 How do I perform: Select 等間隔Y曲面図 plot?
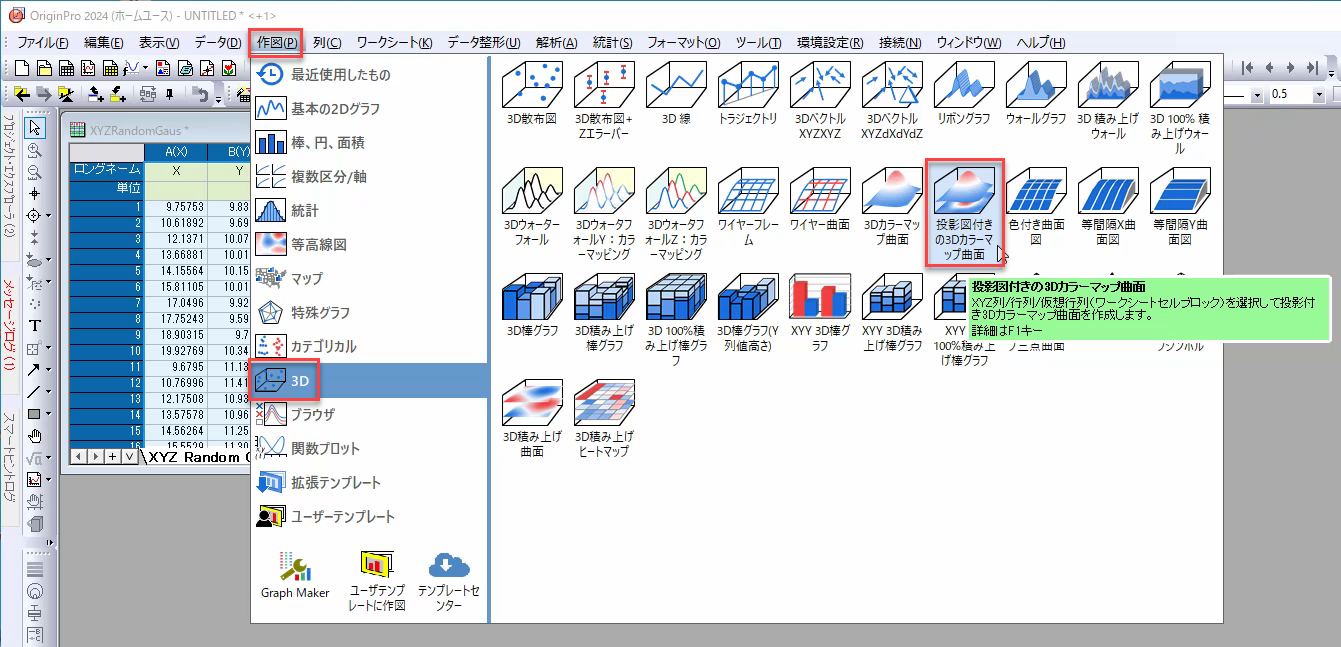pos(1180,207)
